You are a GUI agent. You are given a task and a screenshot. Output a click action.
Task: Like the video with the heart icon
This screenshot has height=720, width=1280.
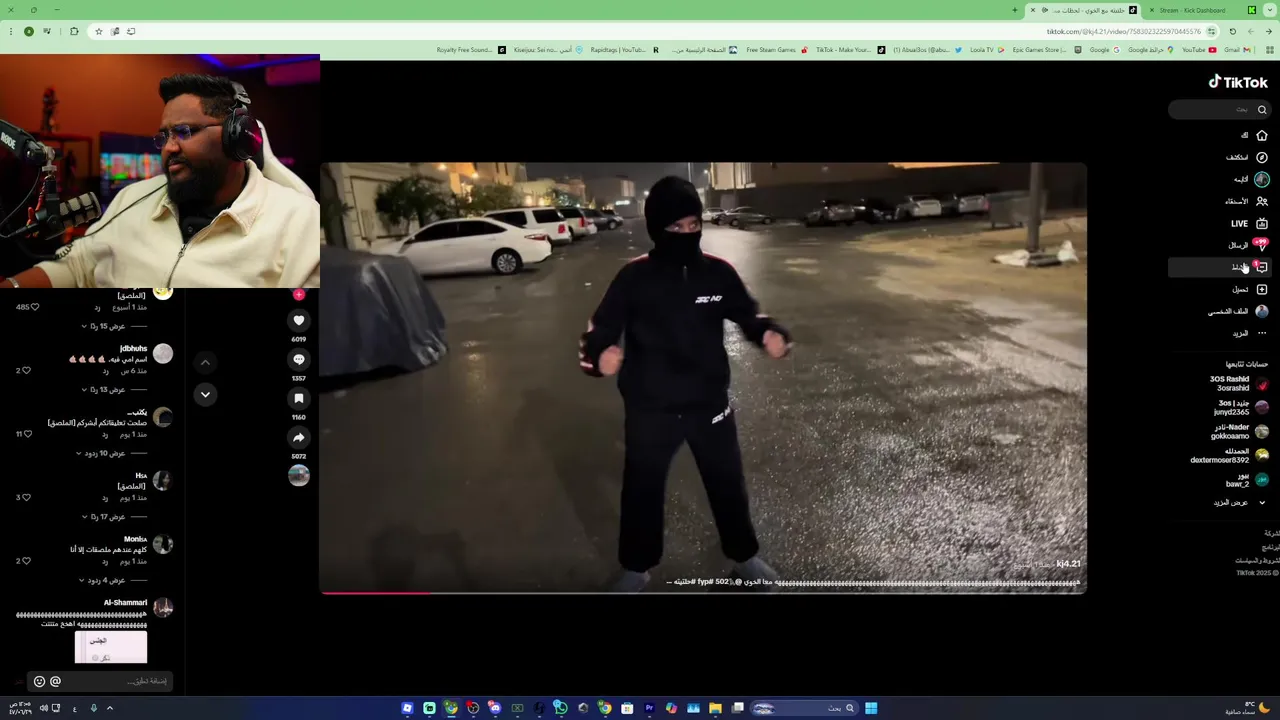[298, 320]
